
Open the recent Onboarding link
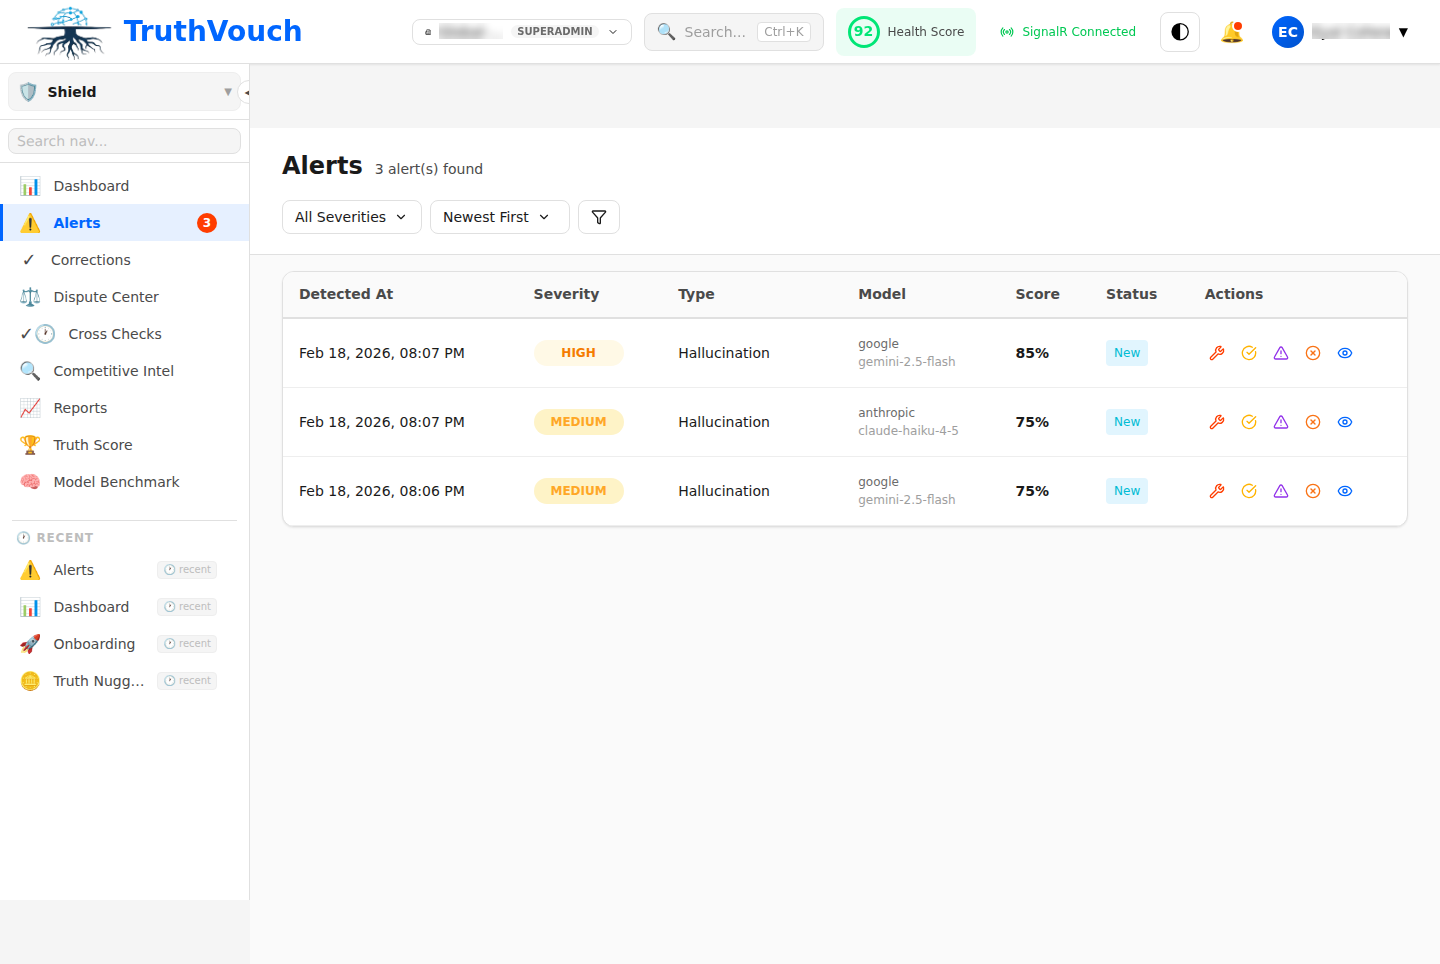click(94, 644)
